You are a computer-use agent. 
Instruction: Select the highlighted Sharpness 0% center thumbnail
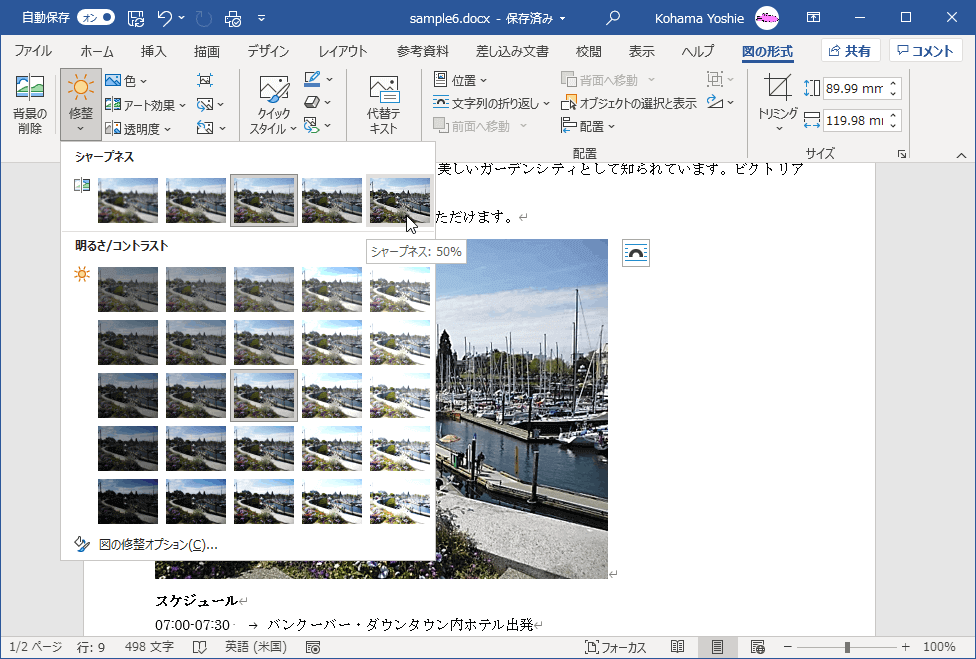coord(264,200)
